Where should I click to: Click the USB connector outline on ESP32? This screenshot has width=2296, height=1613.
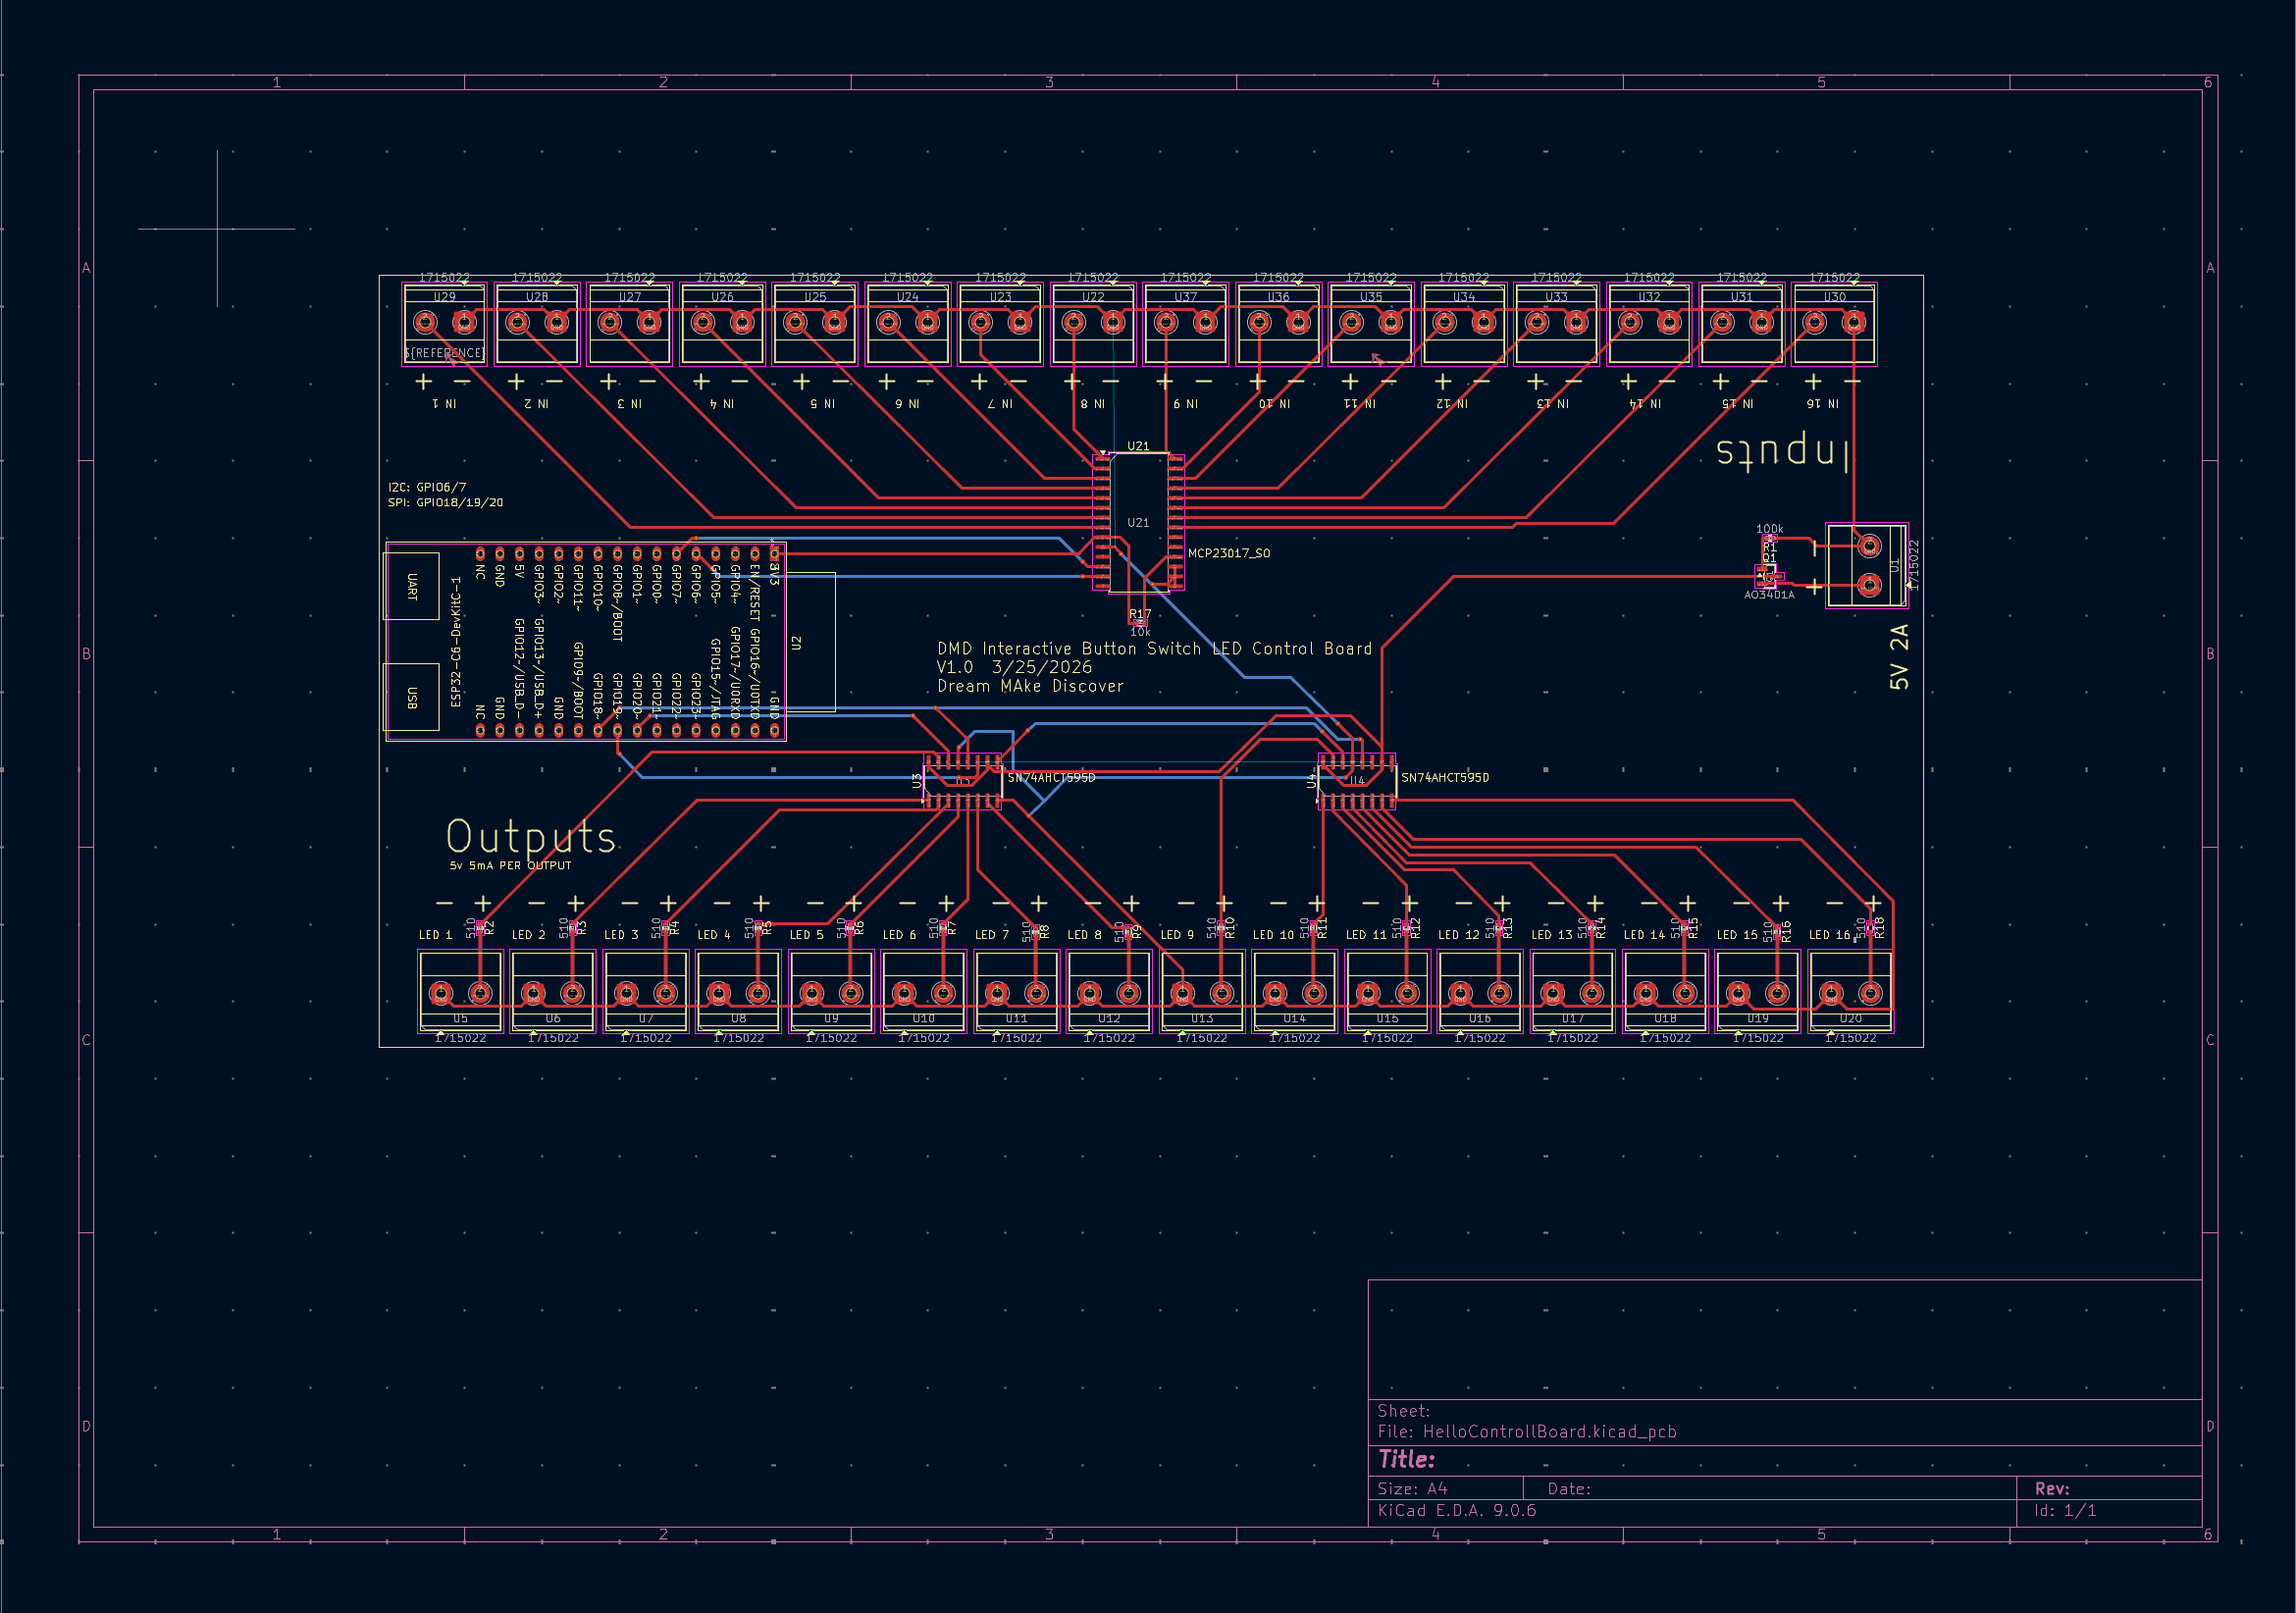point(412,697)
